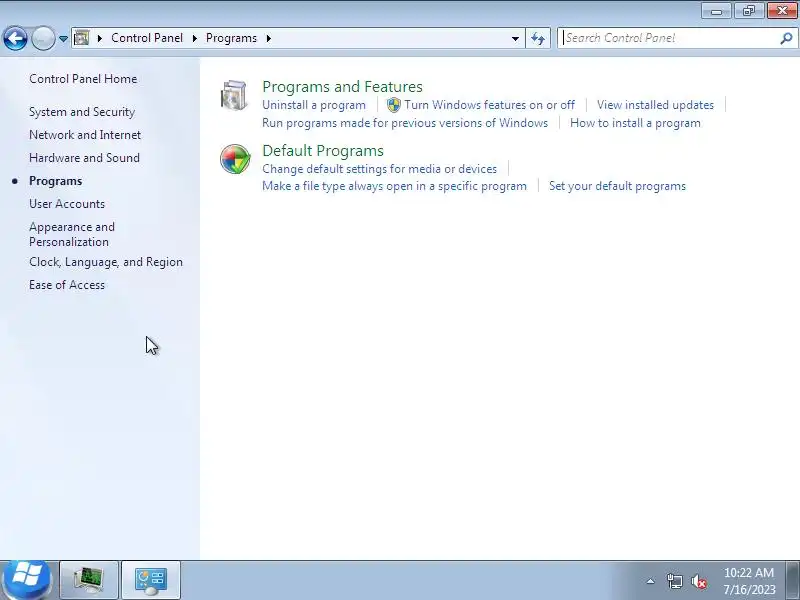
Task: Click the Default Programs globe icon
Action: pyautogui.click(x=235, y=159)
